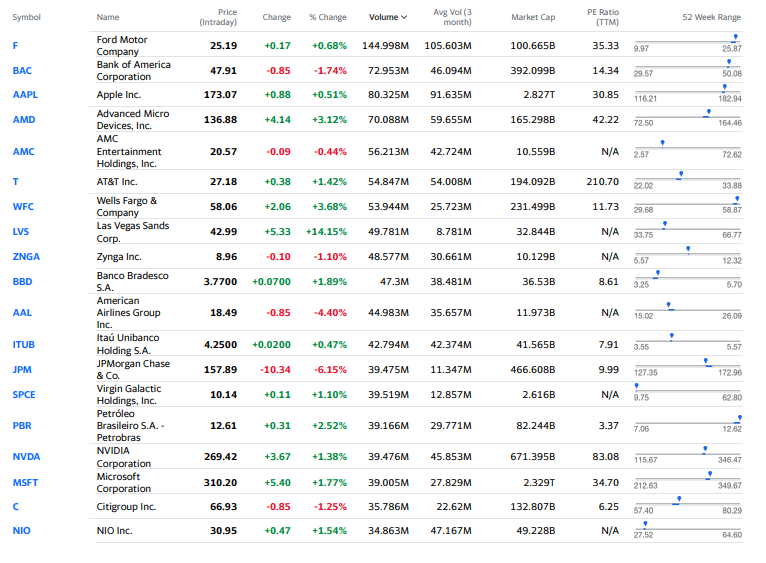The image size is (766, 563).
Task: Open the AAPL ticker symbol link
Action: (x=25, y=94)
